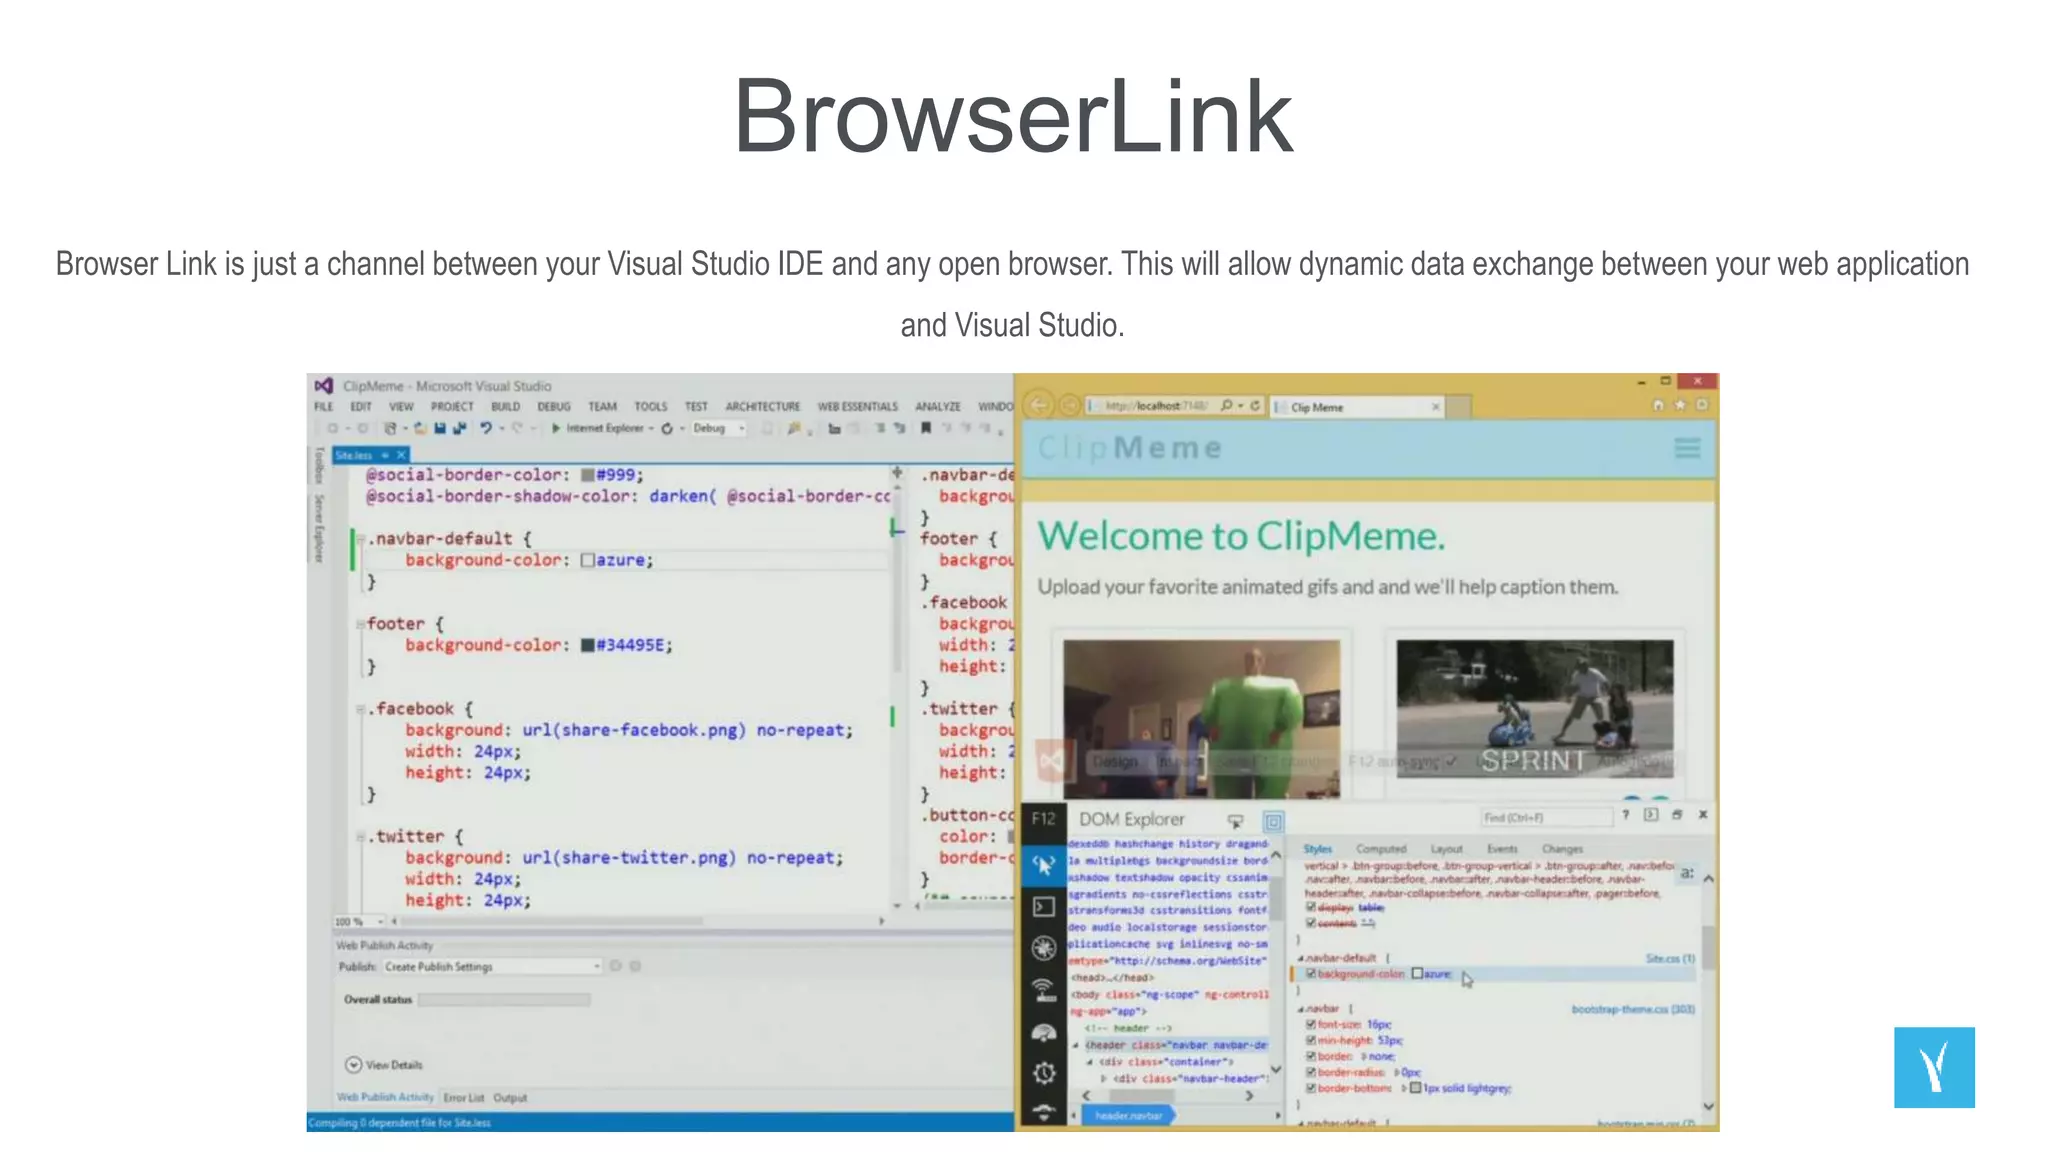Switch to the Computed tab
Screen dimensions: 2048x1152
tap(1381, 849)
